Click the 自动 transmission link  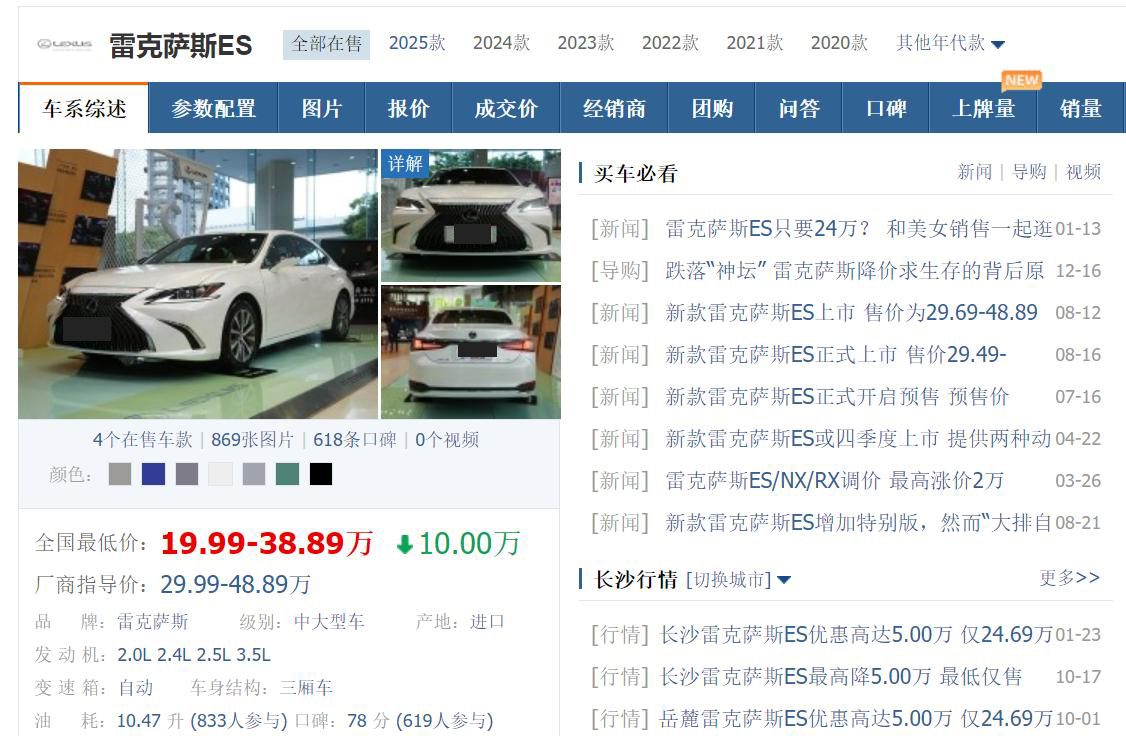coord(136,688)
